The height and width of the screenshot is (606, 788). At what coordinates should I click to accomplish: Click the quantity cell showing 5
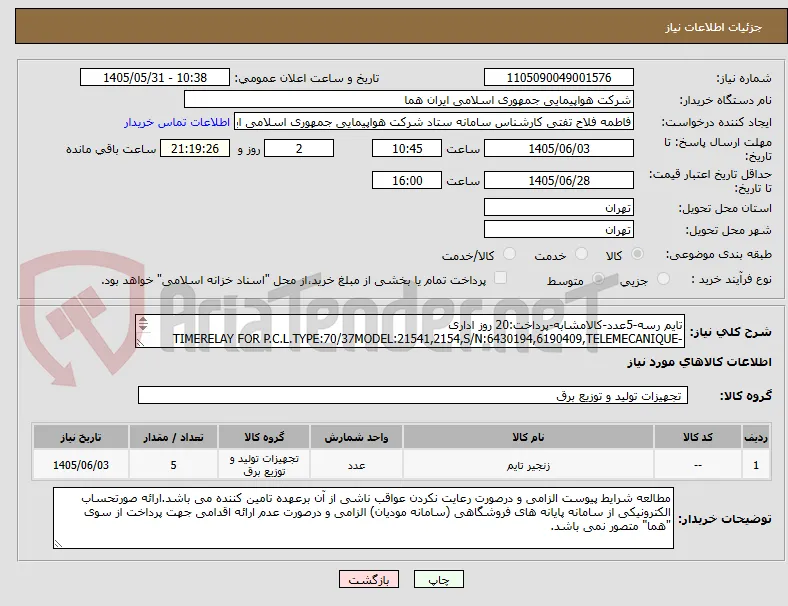click(173, 465)
